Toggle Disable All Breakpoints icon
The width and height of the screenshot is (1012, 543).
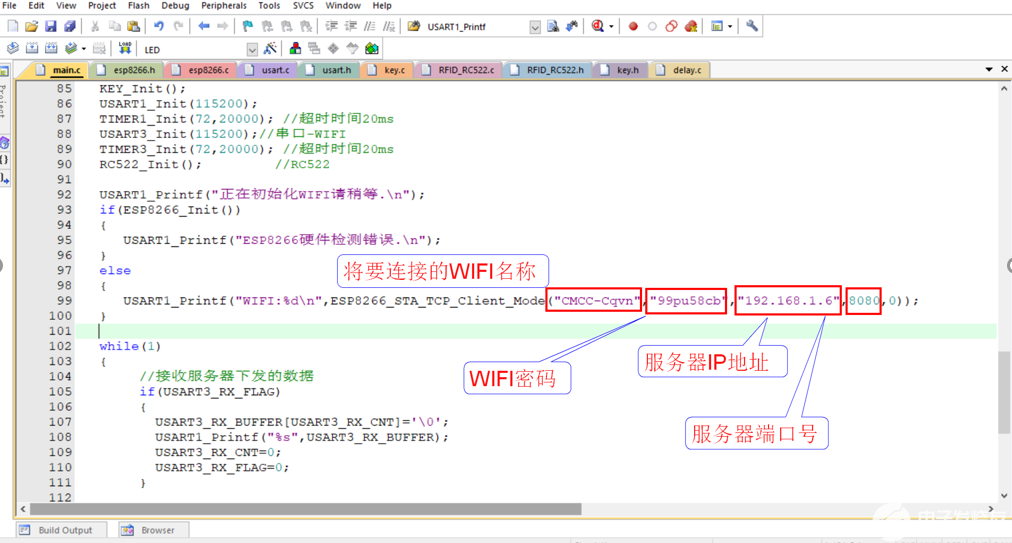(x=671, y=26)
